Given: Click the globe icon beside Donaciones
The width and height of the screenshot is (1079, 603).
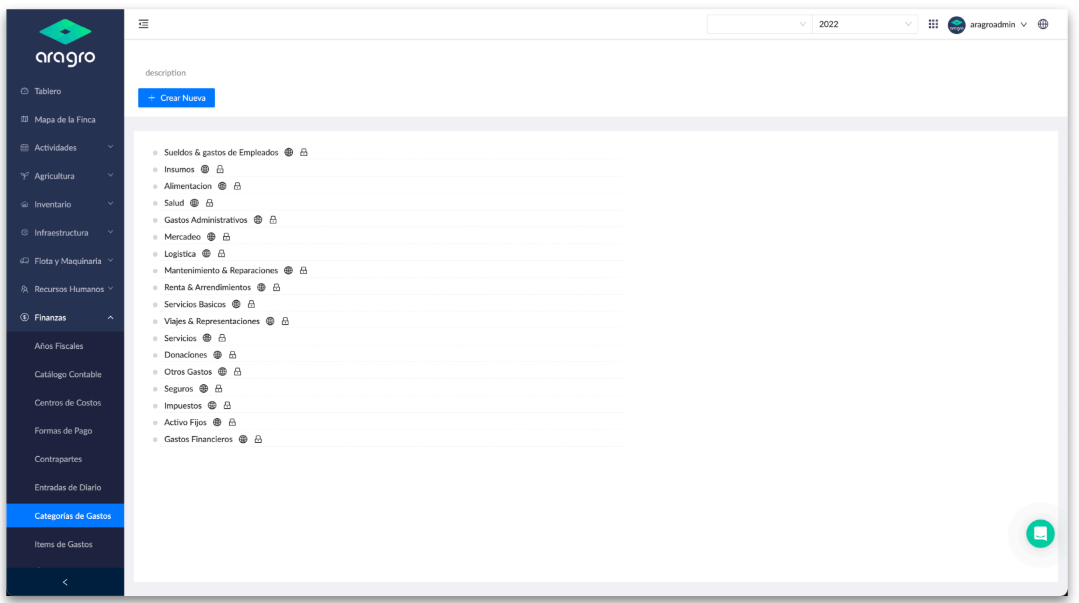Looking at the screenshot, I should tap(217, 355).
